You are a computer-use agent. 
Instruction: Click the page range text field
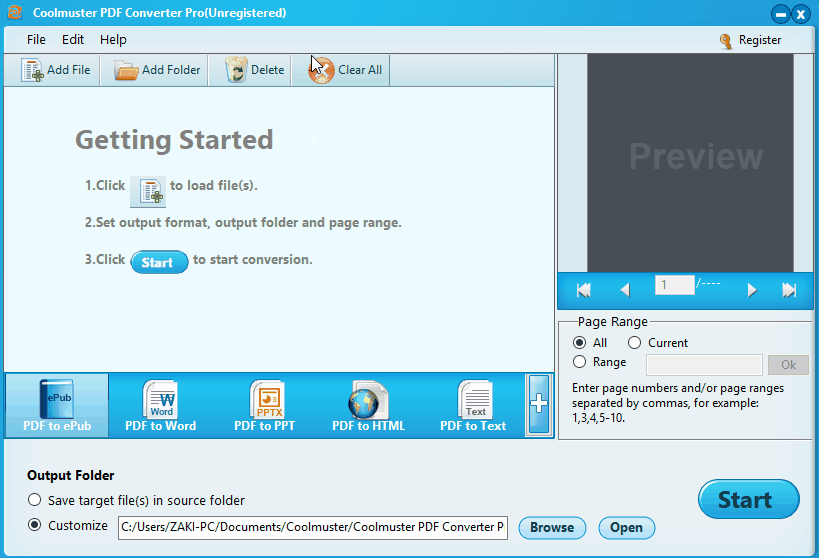(x=704, y=365)
